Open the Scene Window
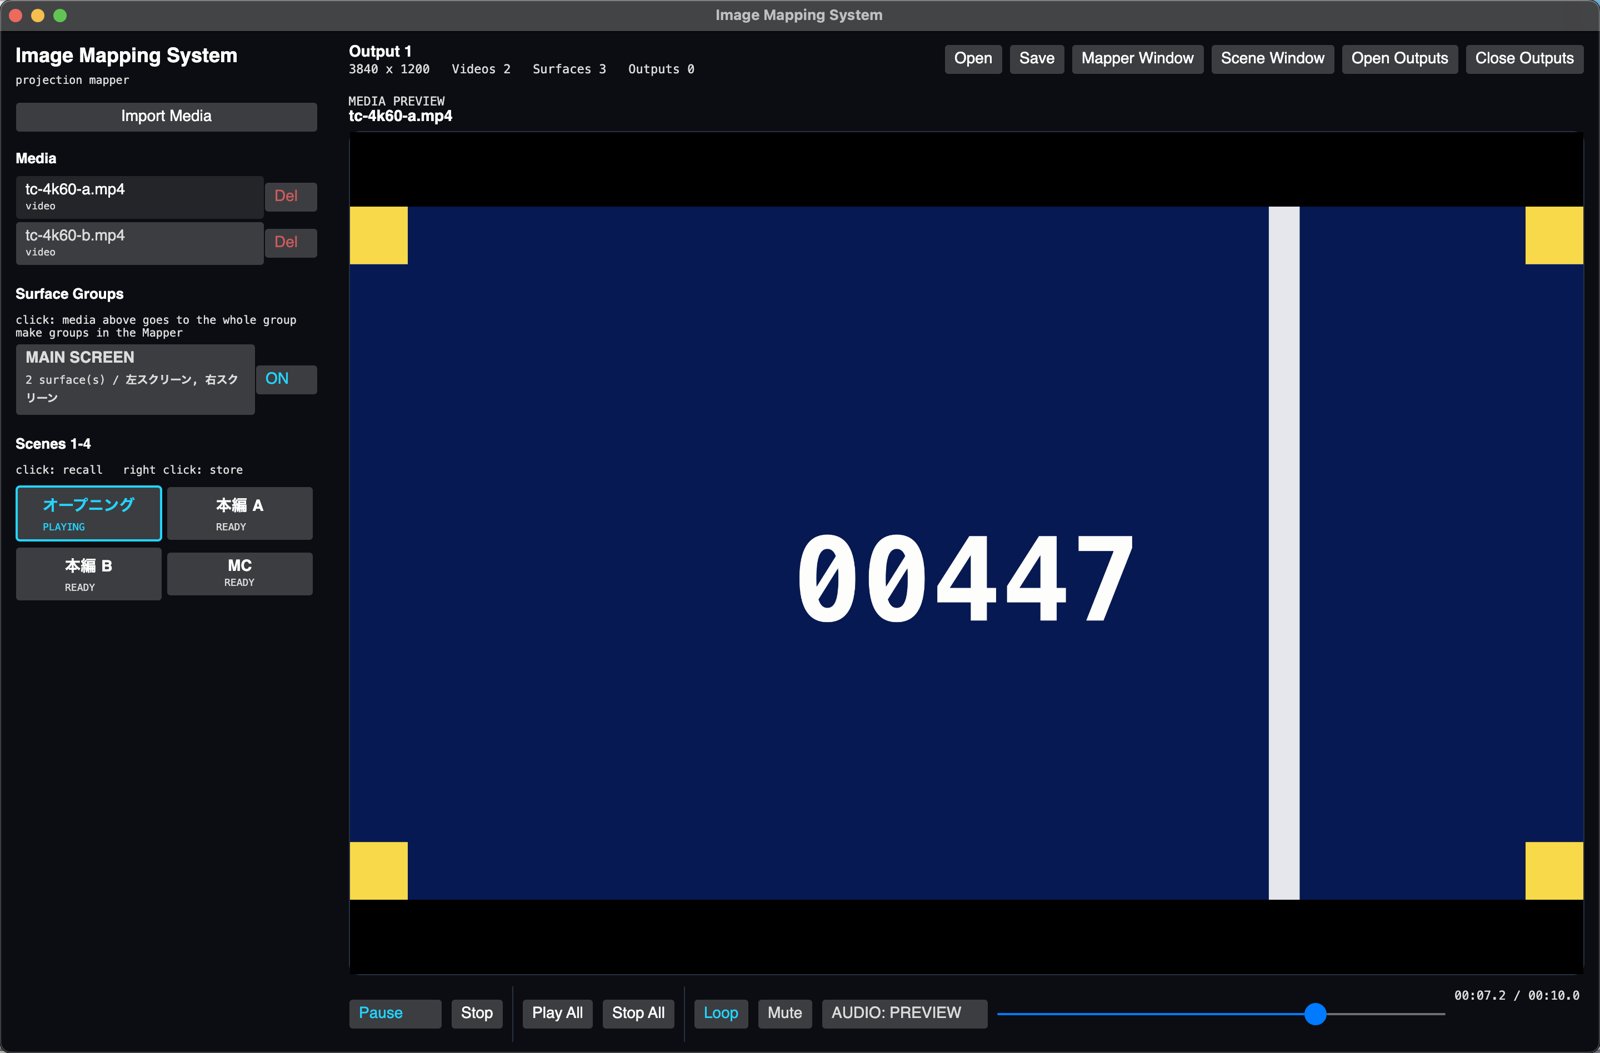 pos(1273,59)
